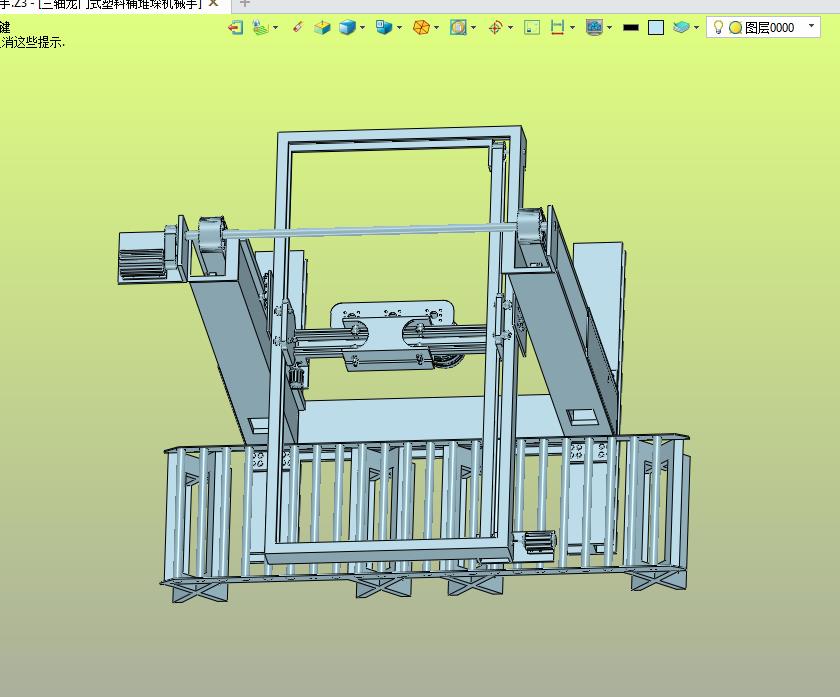Click the section view frame icon
The image size is (840, 697).
[x=458, y=27]
